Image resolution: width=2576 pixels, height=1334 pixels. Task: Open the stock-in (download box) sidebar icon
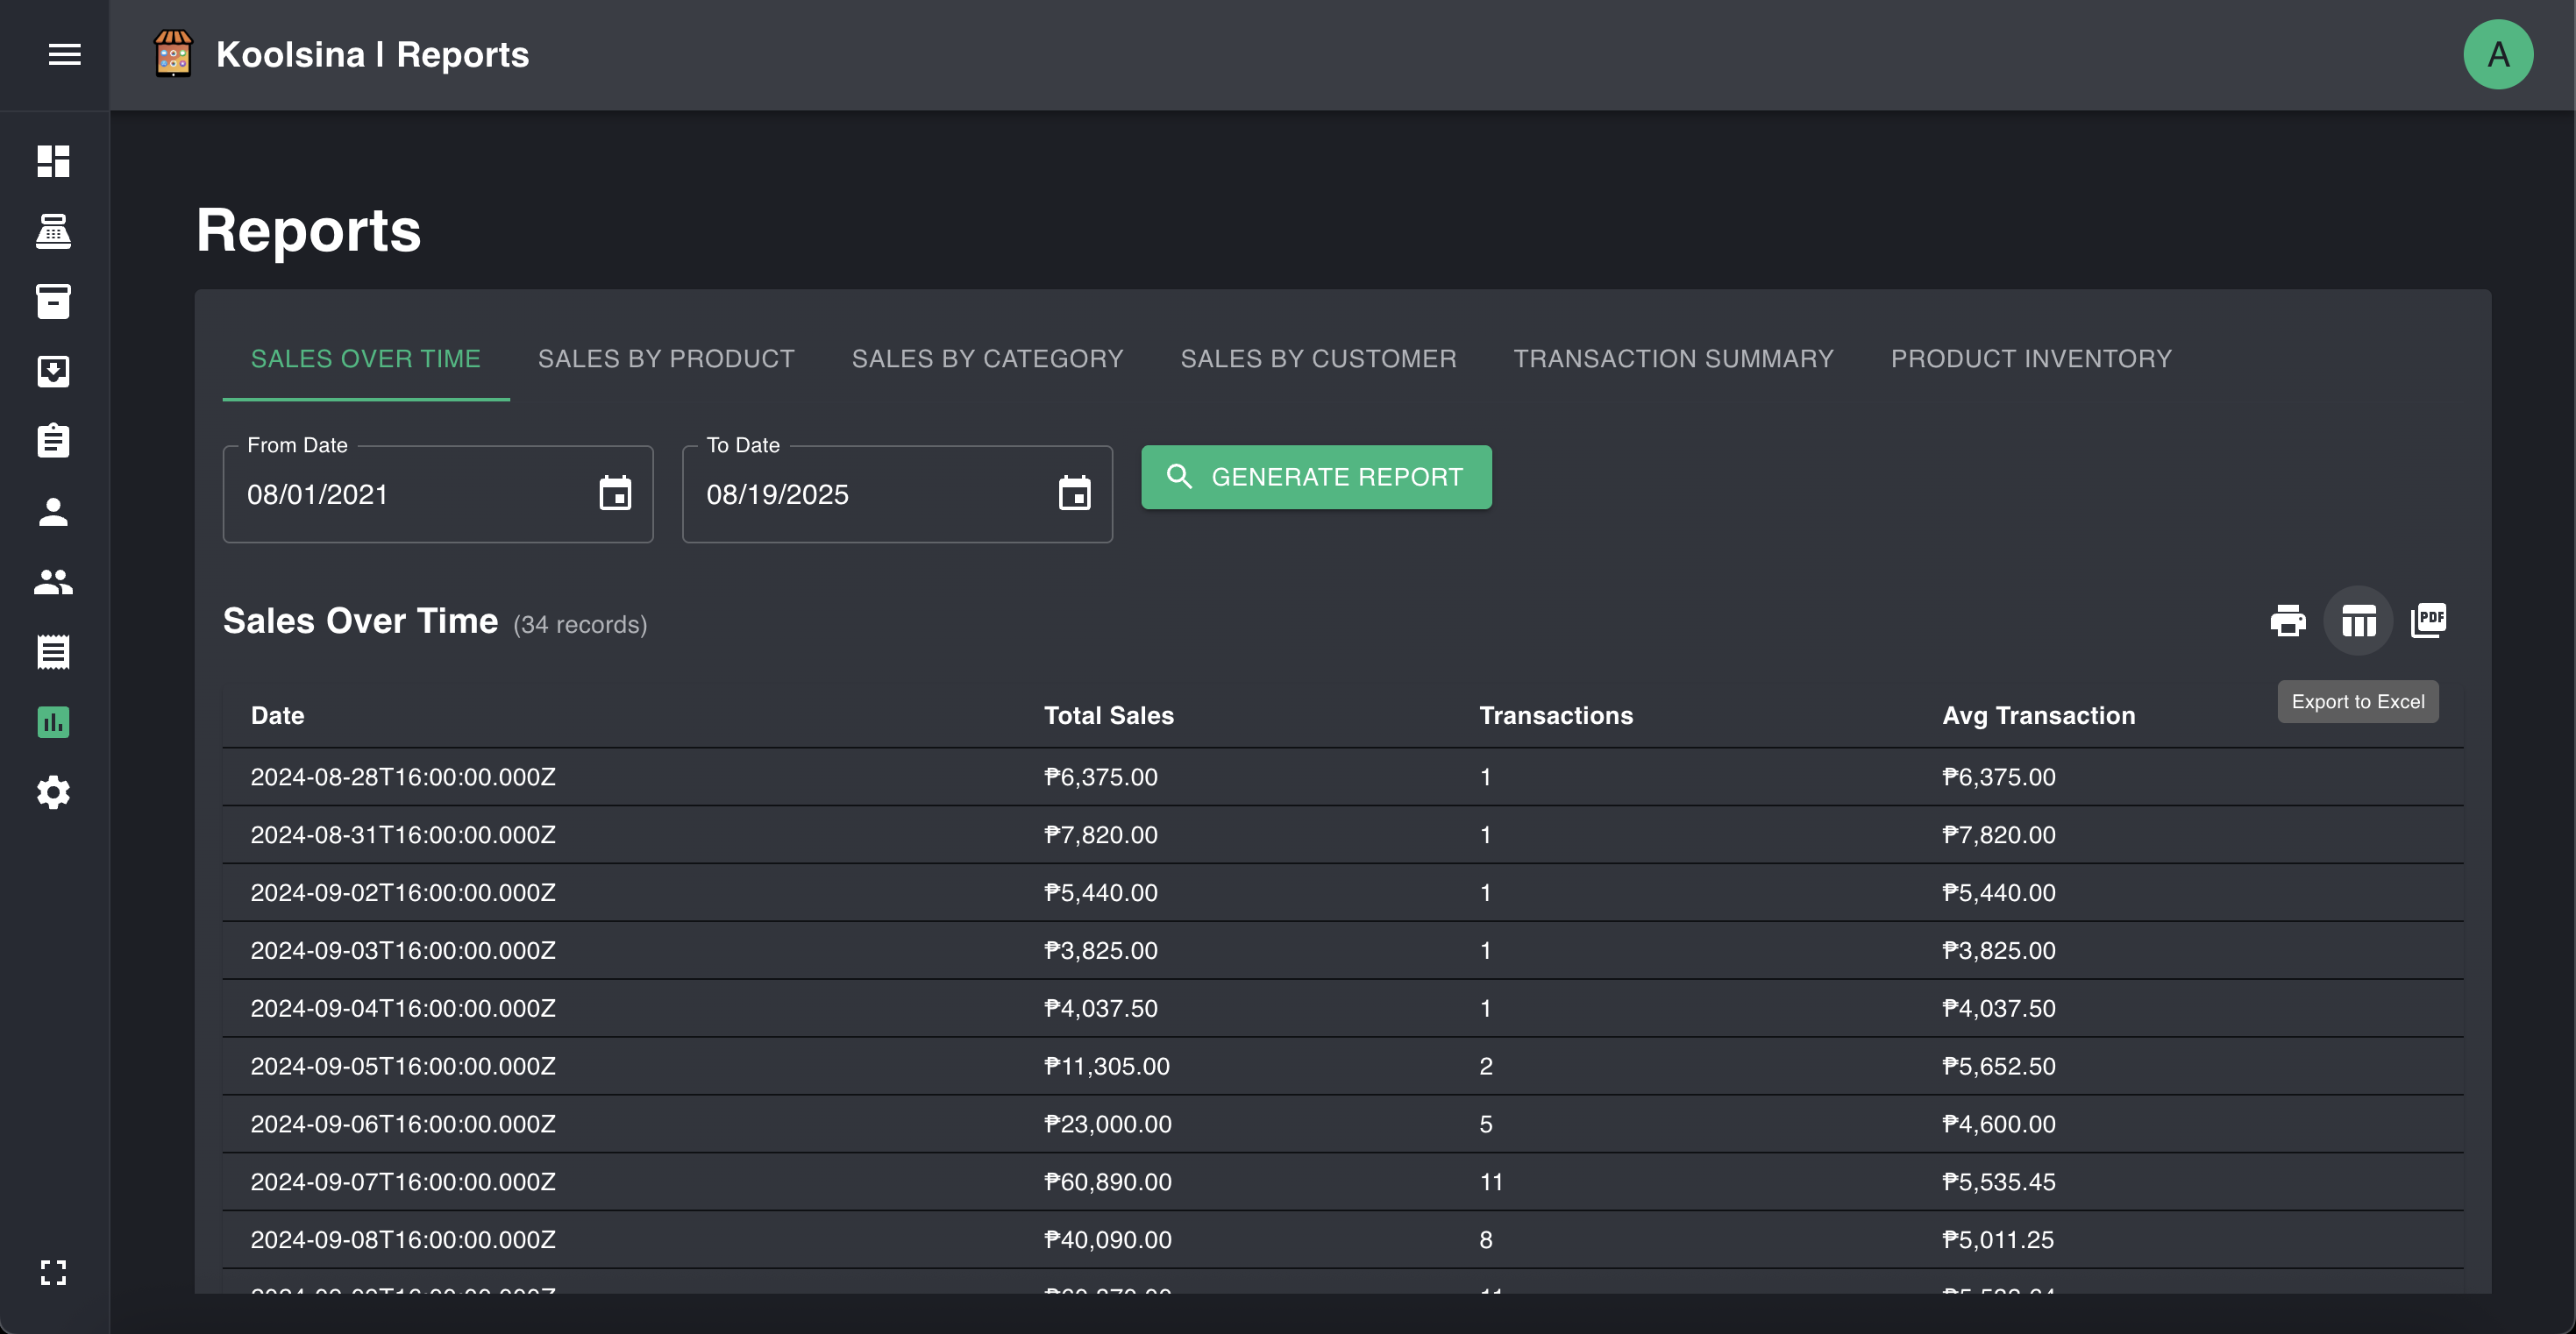pyautogui.click(x=53, y=372)
